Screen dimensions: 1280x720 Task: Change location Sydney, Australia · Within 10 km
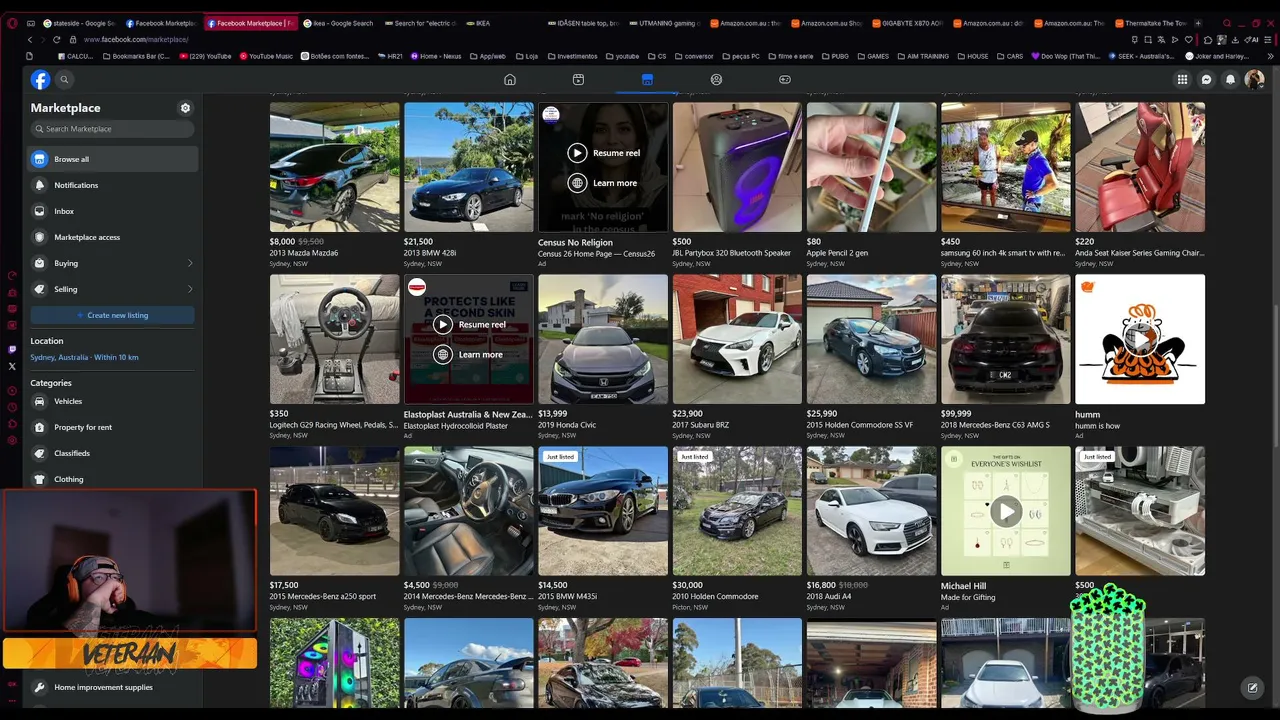[x=84, y=357]
